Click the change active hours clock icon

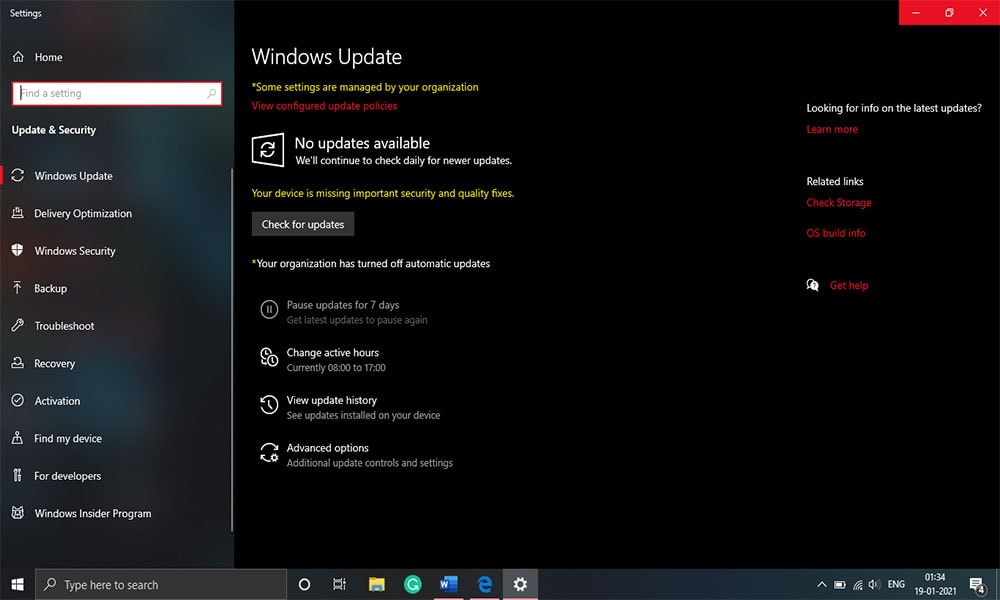(269, 357)
